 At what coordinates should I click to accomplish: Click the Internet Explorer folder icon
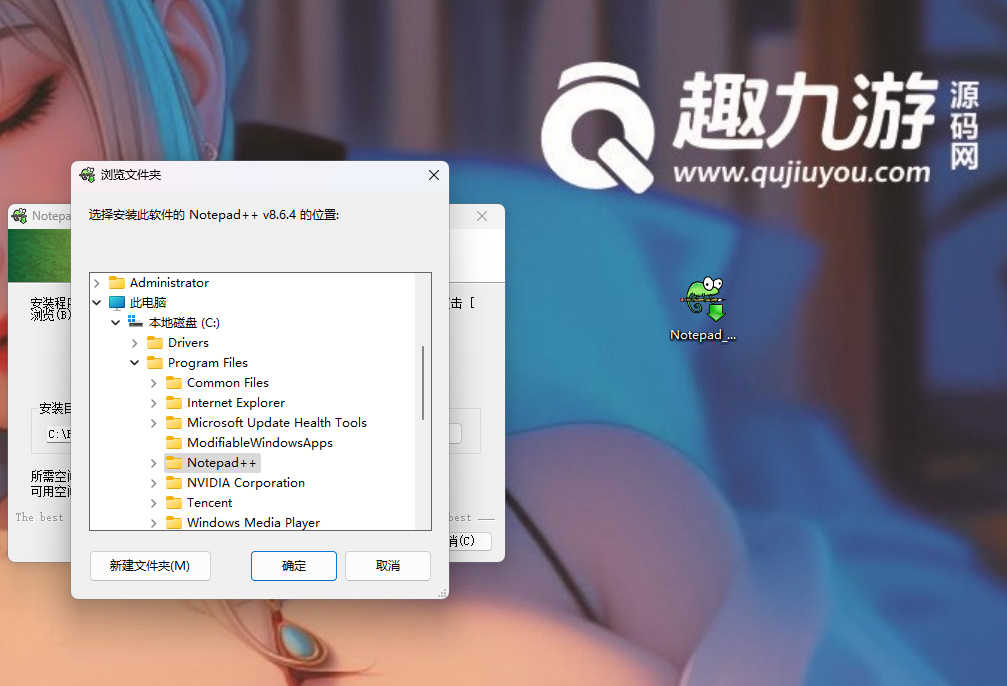click(x=174, y=403)
